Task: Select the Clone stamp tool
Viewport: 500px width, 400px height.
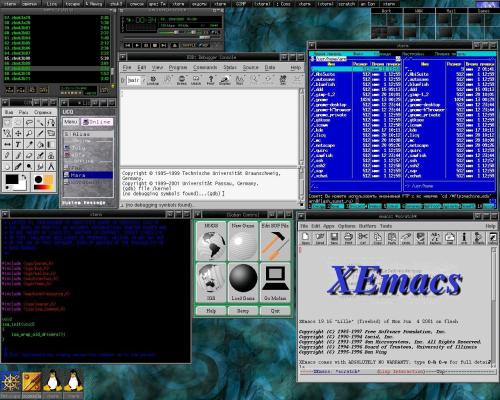Action: tap(51, 155)
